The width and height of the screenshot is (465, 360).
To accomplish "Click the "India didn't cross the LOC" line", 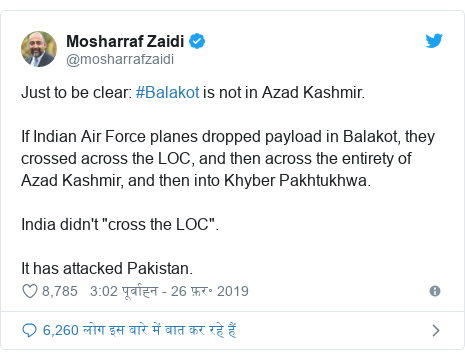I will (x=120, y=224).
